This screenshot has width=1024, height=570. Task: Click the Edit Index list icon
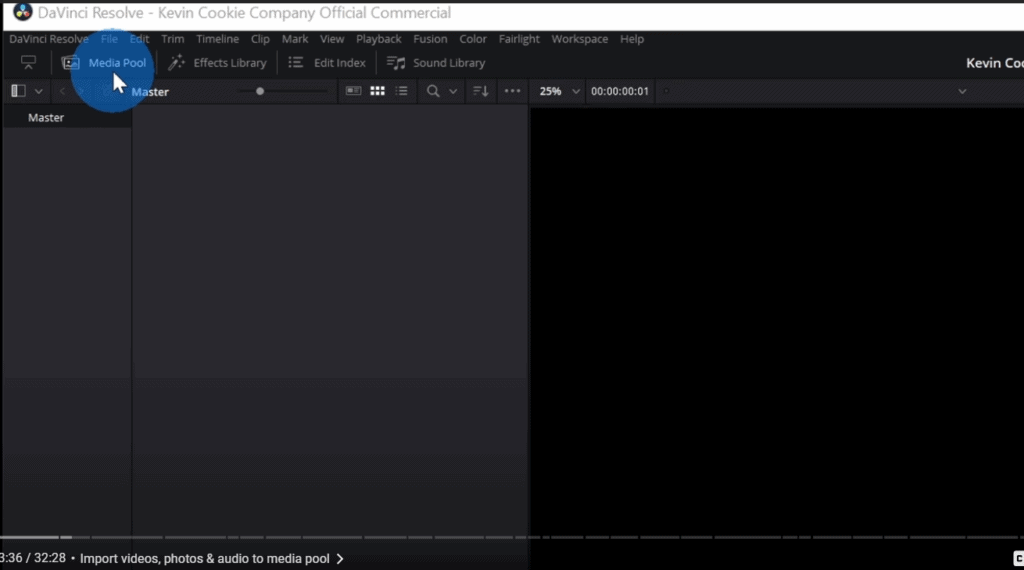click(x=296, y=63)
